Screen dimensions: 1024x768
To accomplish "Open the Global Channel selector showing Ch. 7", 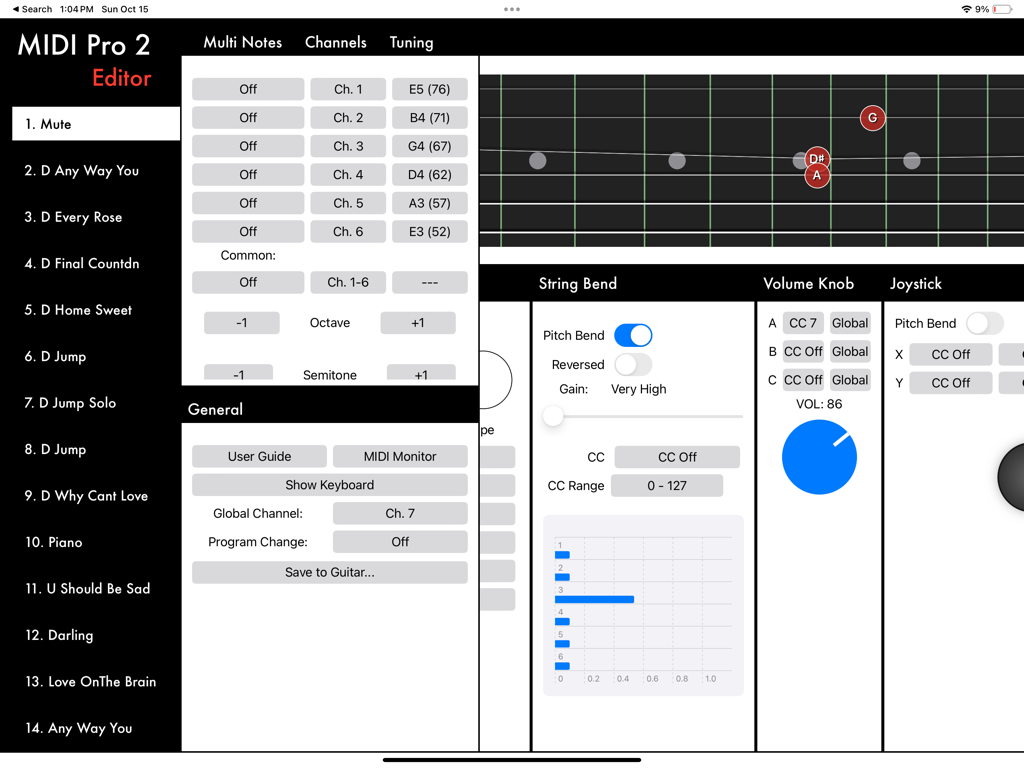I will click(400, 513).
